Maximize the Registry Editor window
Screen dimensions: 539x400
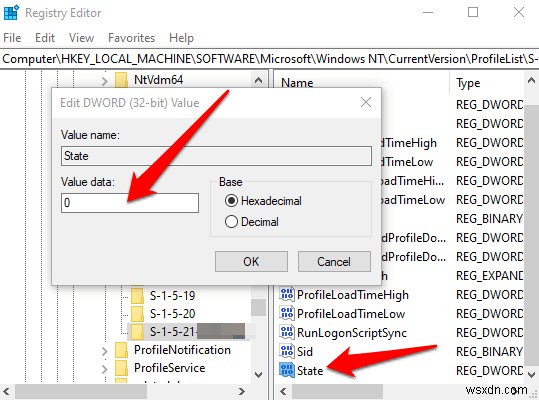click(473, 13)
